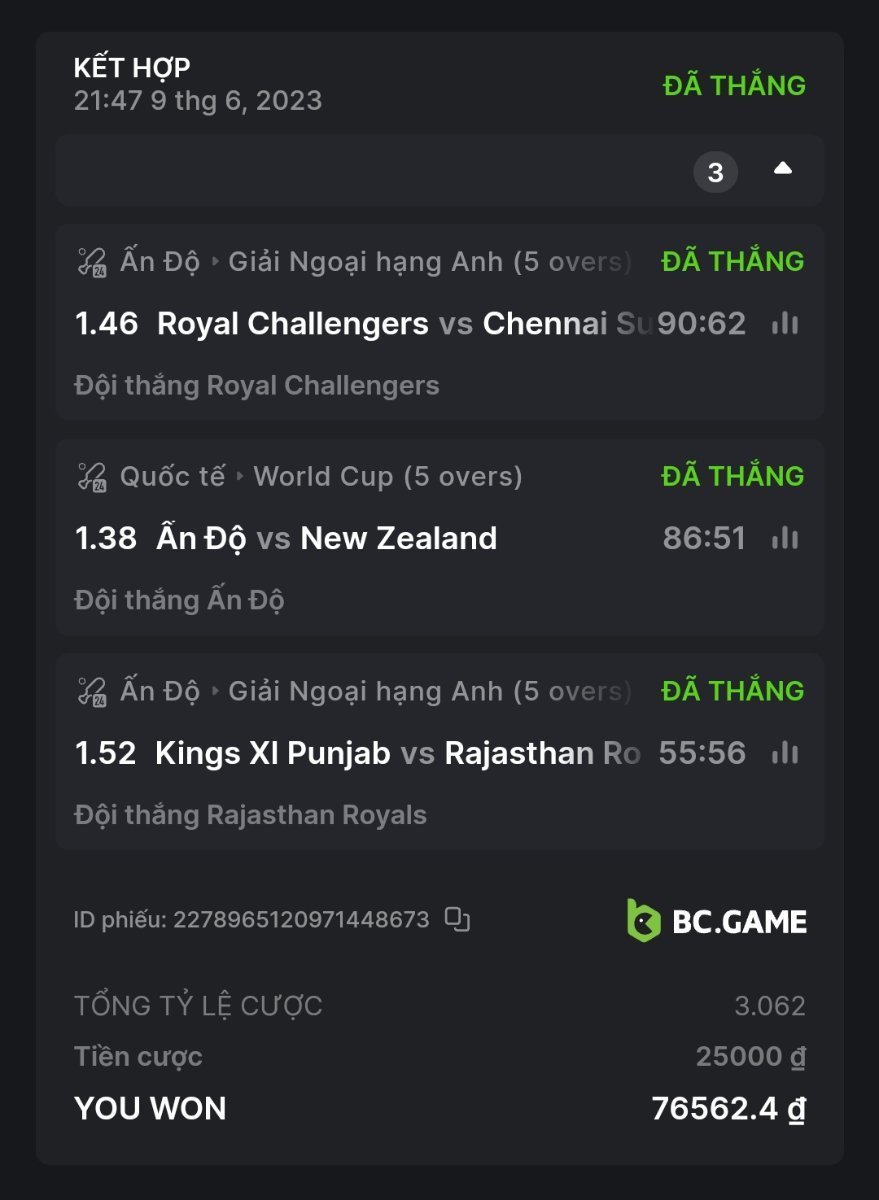This screenshot has width=879, height=1200.
Task: Click cricket icon on Kings XI Punjab row
Action: (92, 692)
